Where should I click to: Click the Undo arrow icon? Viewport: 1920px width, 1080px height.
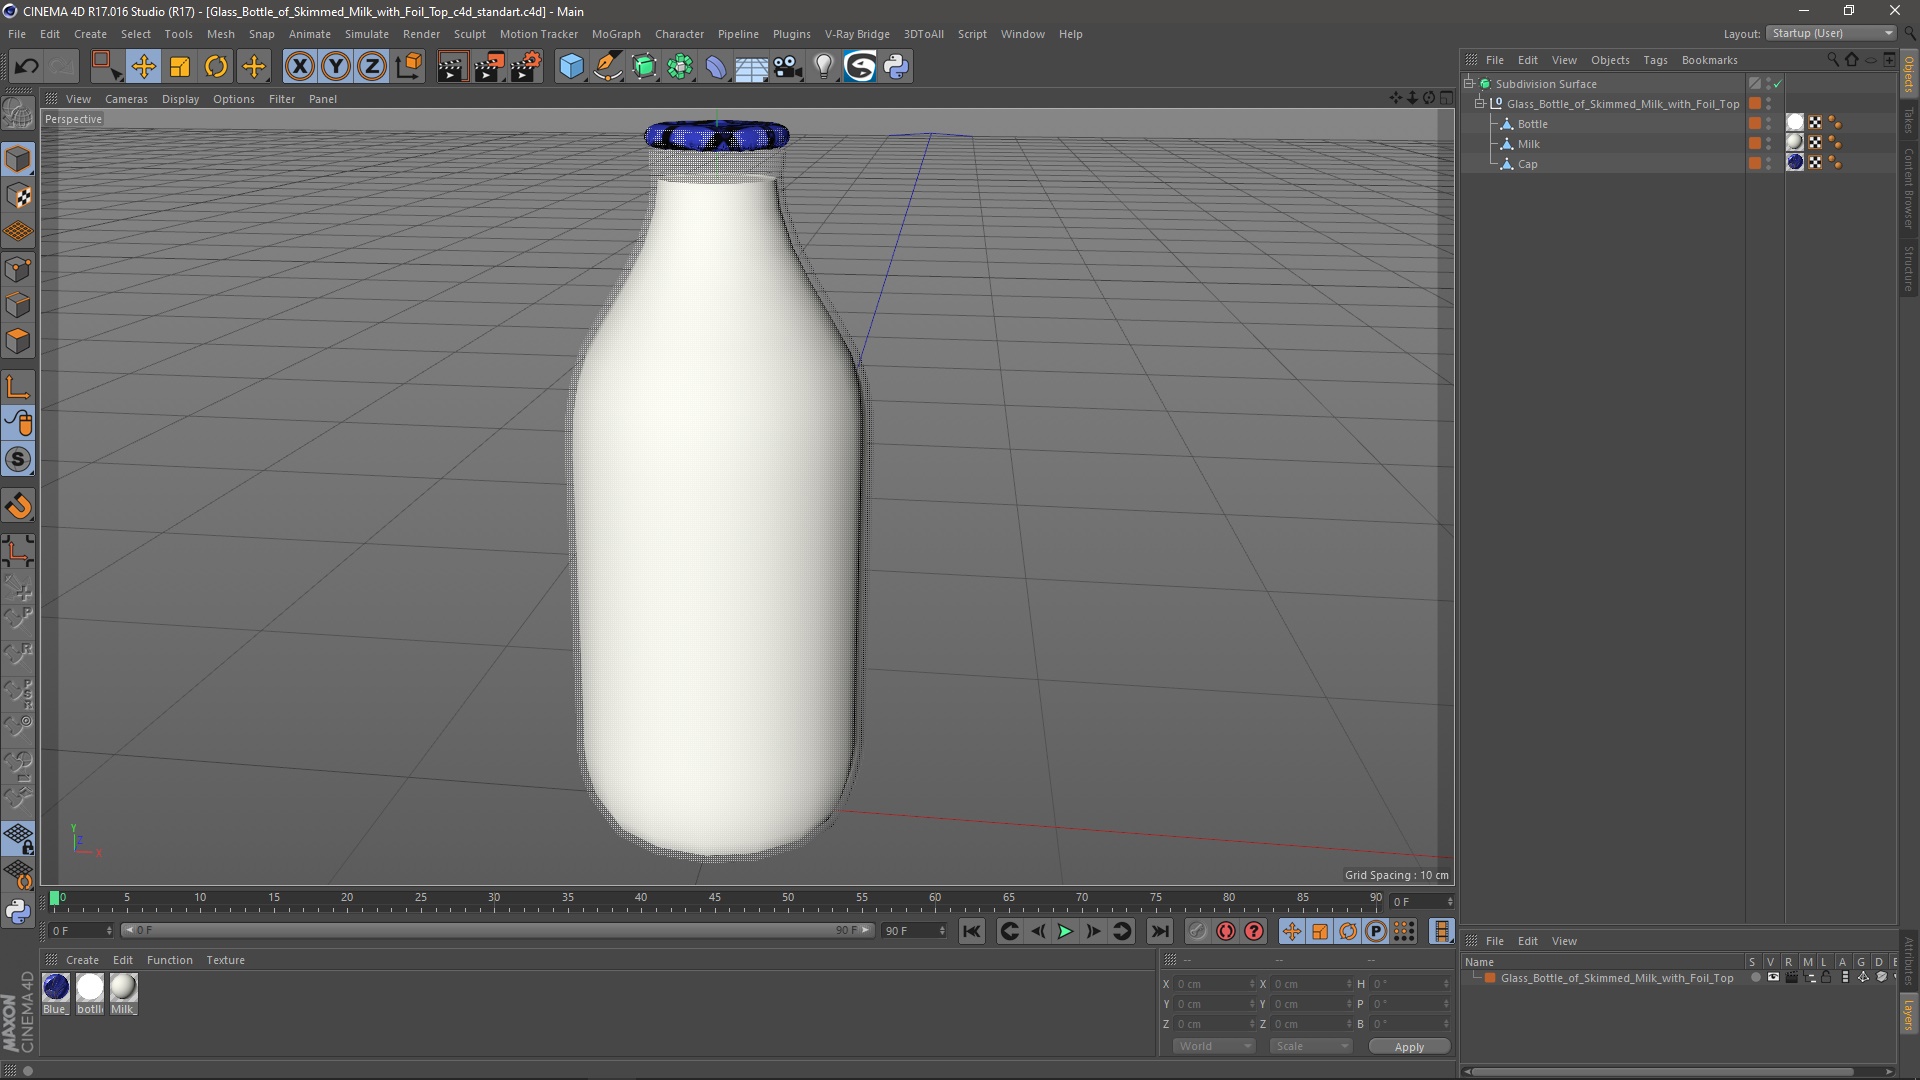click(26, 67)
